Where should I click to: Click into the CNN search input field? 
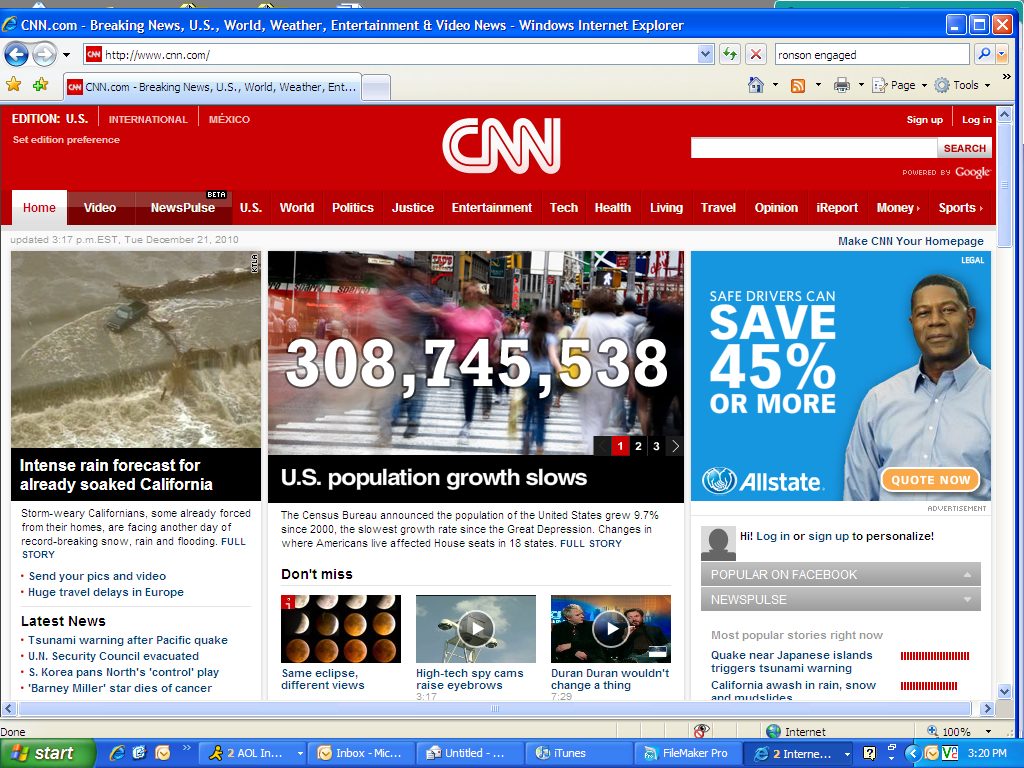point(814,148)
